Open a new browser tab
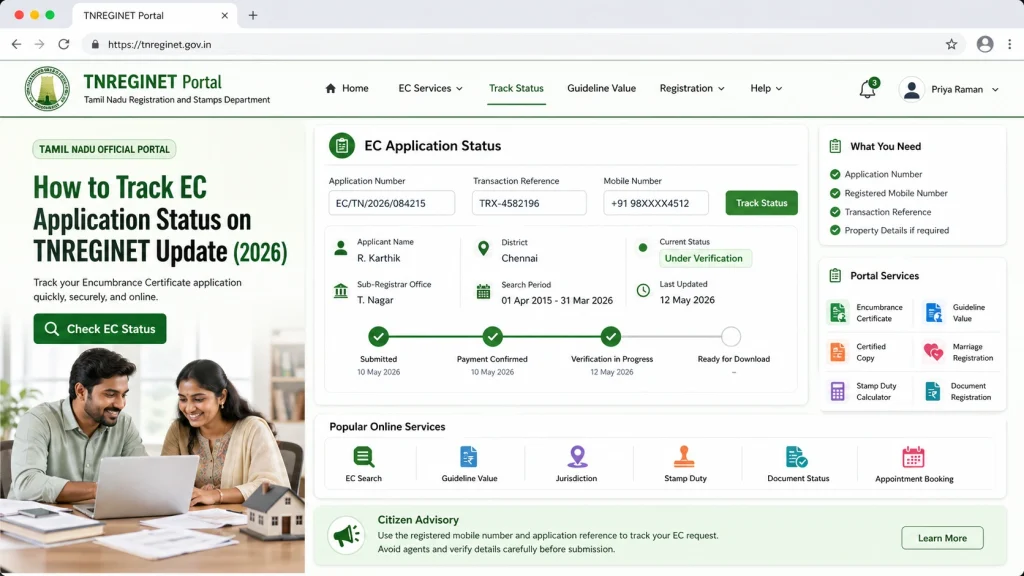Screen dimensions: 1024x576 pyautogui.click(x=253, y=15)
